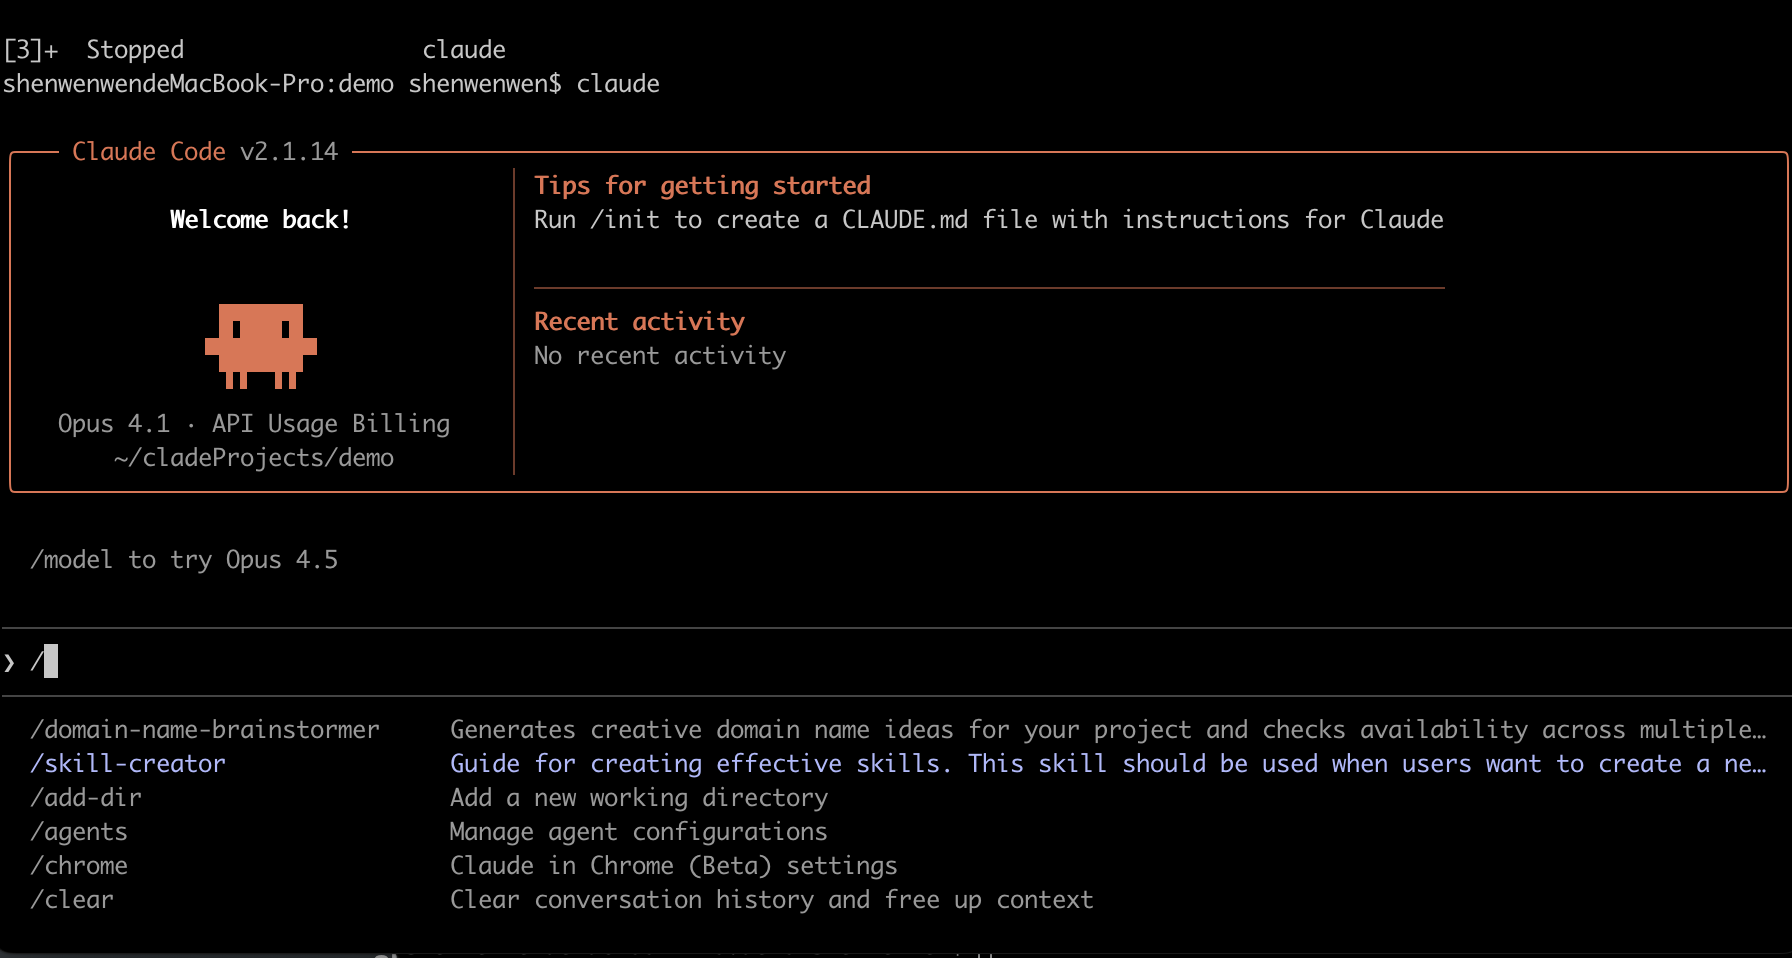Click the shell prompt line running 'claude'
1792x958 pixels.
[x=331, y=84]
